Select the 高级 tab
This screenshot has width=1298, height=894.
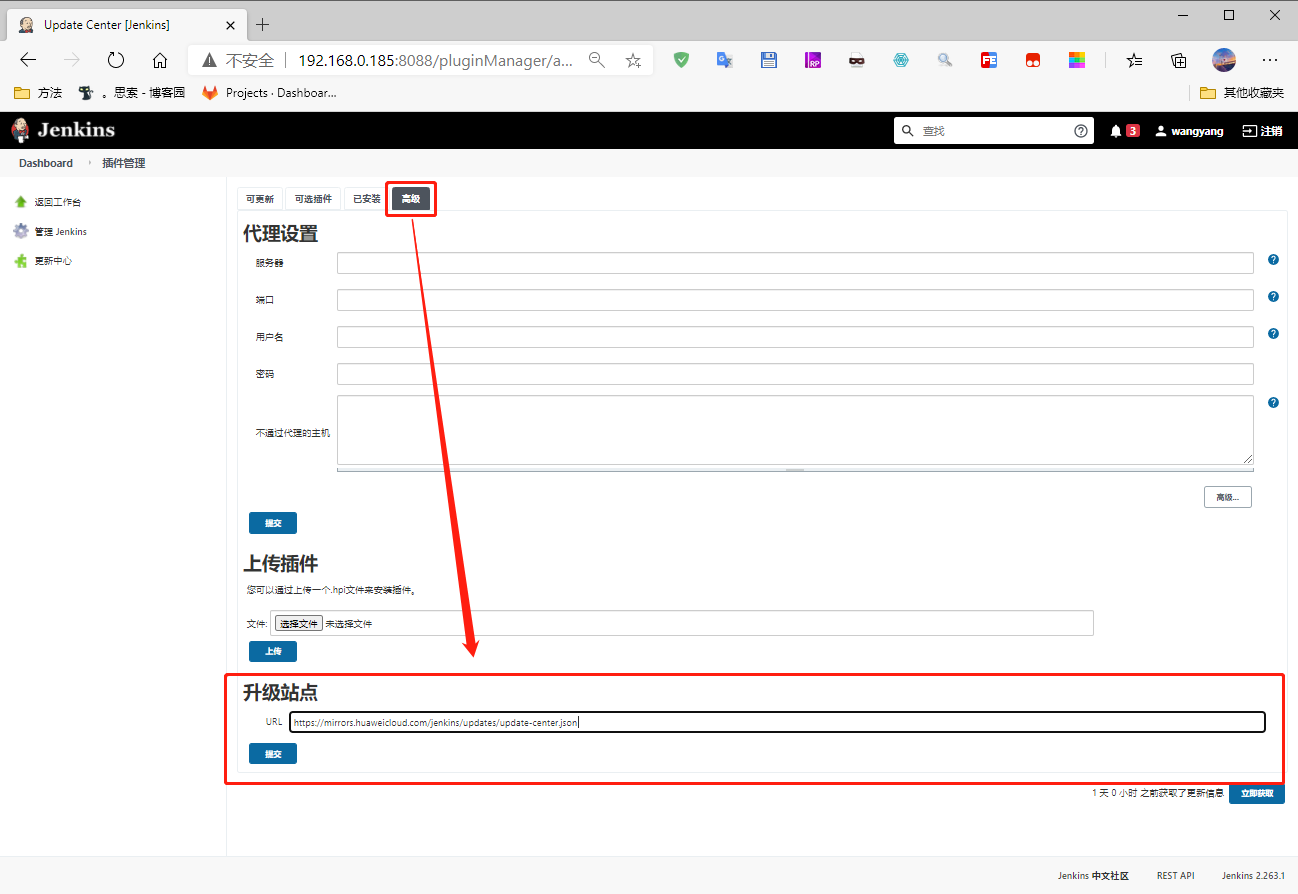(x=411, y=199)
